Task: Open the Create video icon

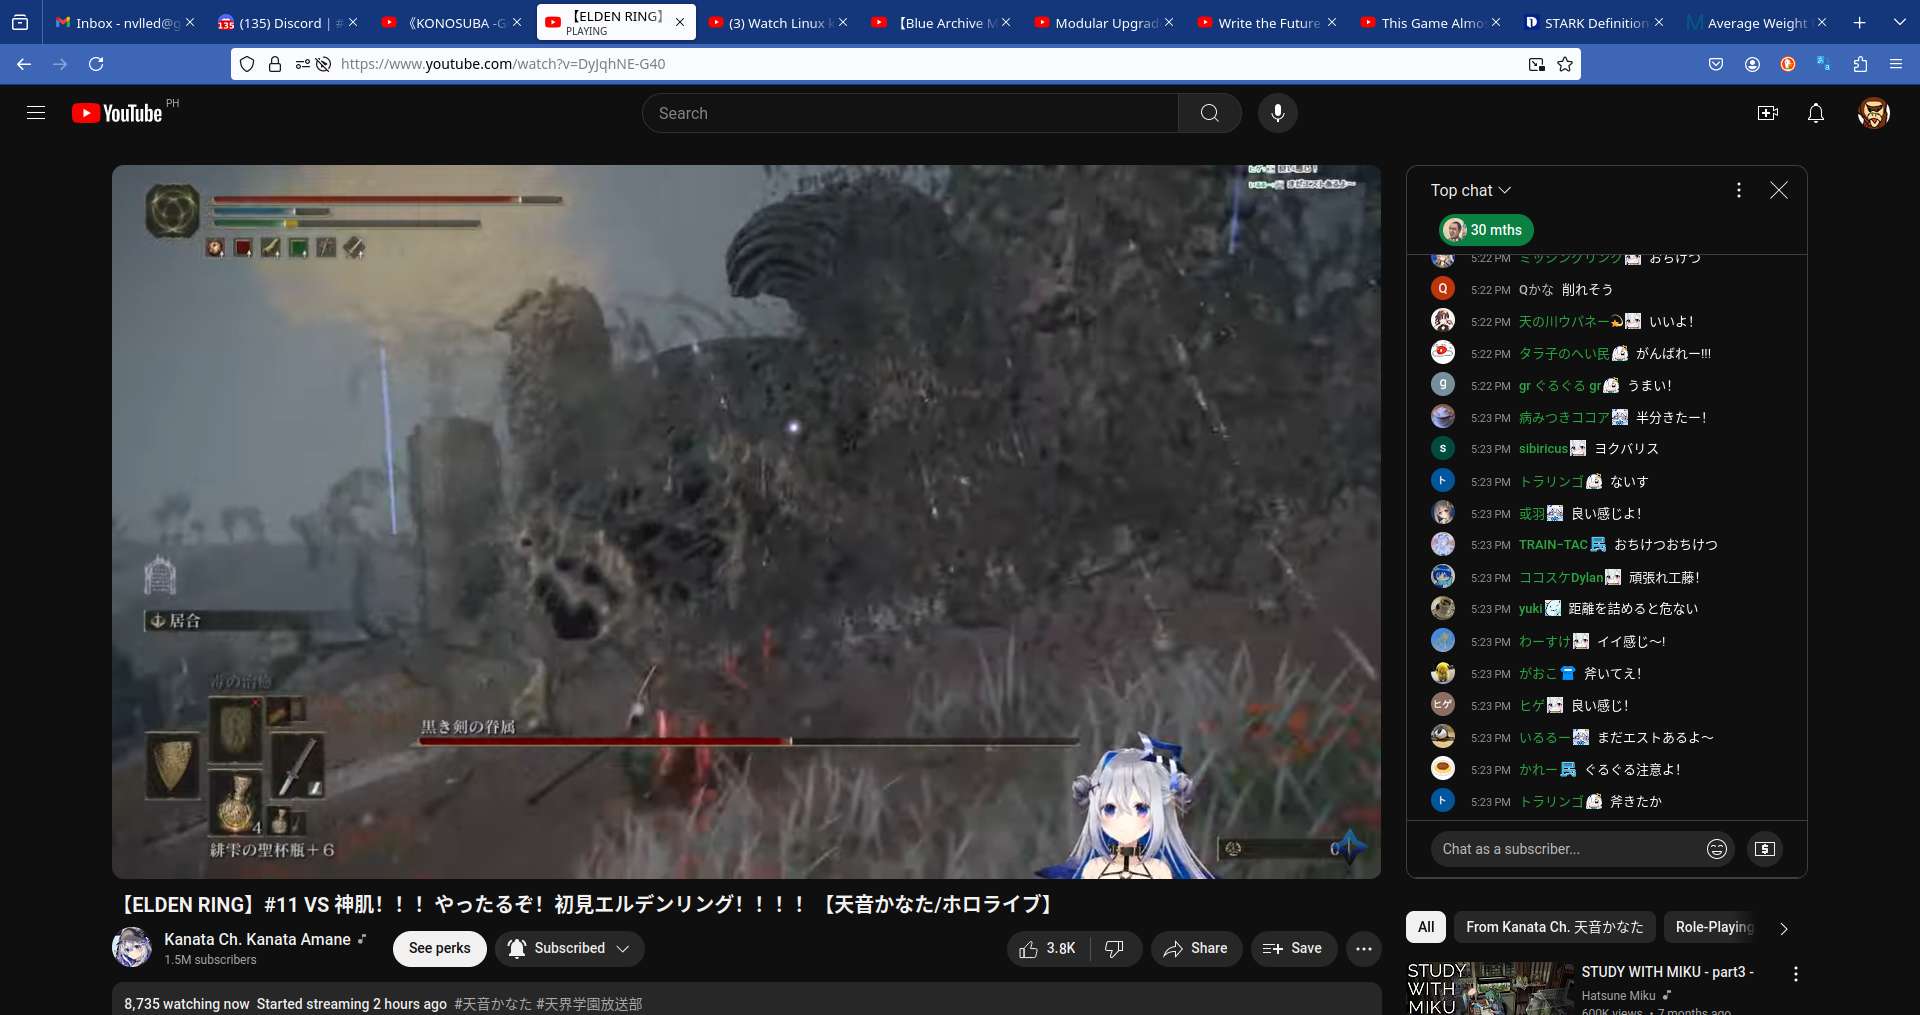Action: click(x=1768, y=113)
